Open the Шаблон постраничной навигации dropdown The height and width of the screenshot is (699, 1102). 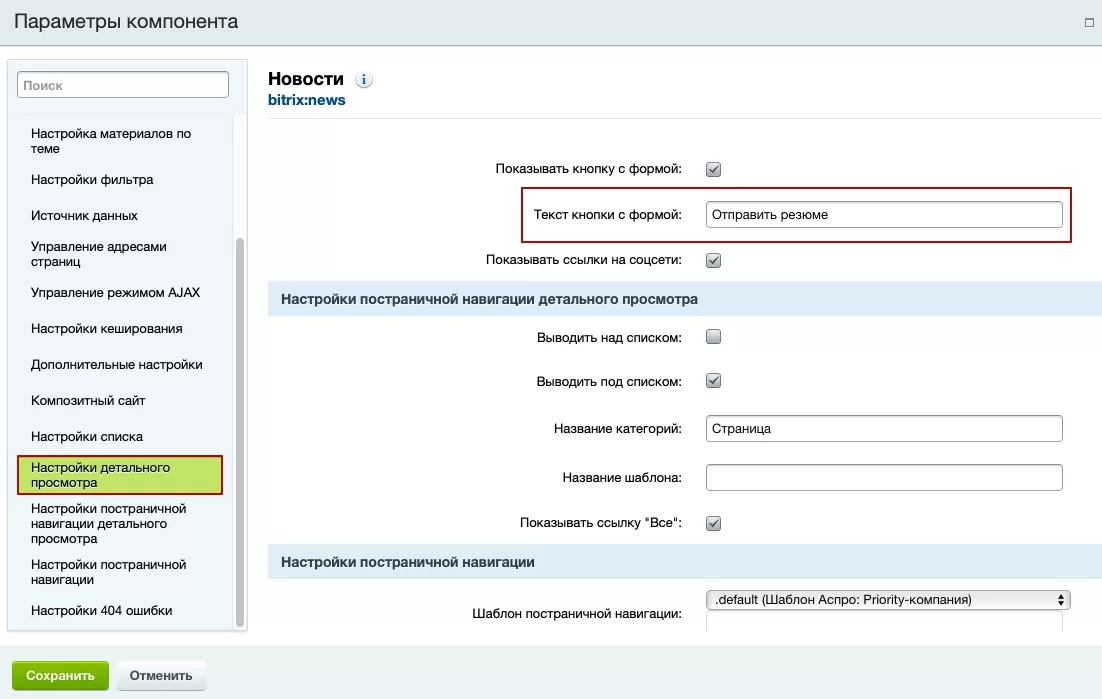(888, 599)
